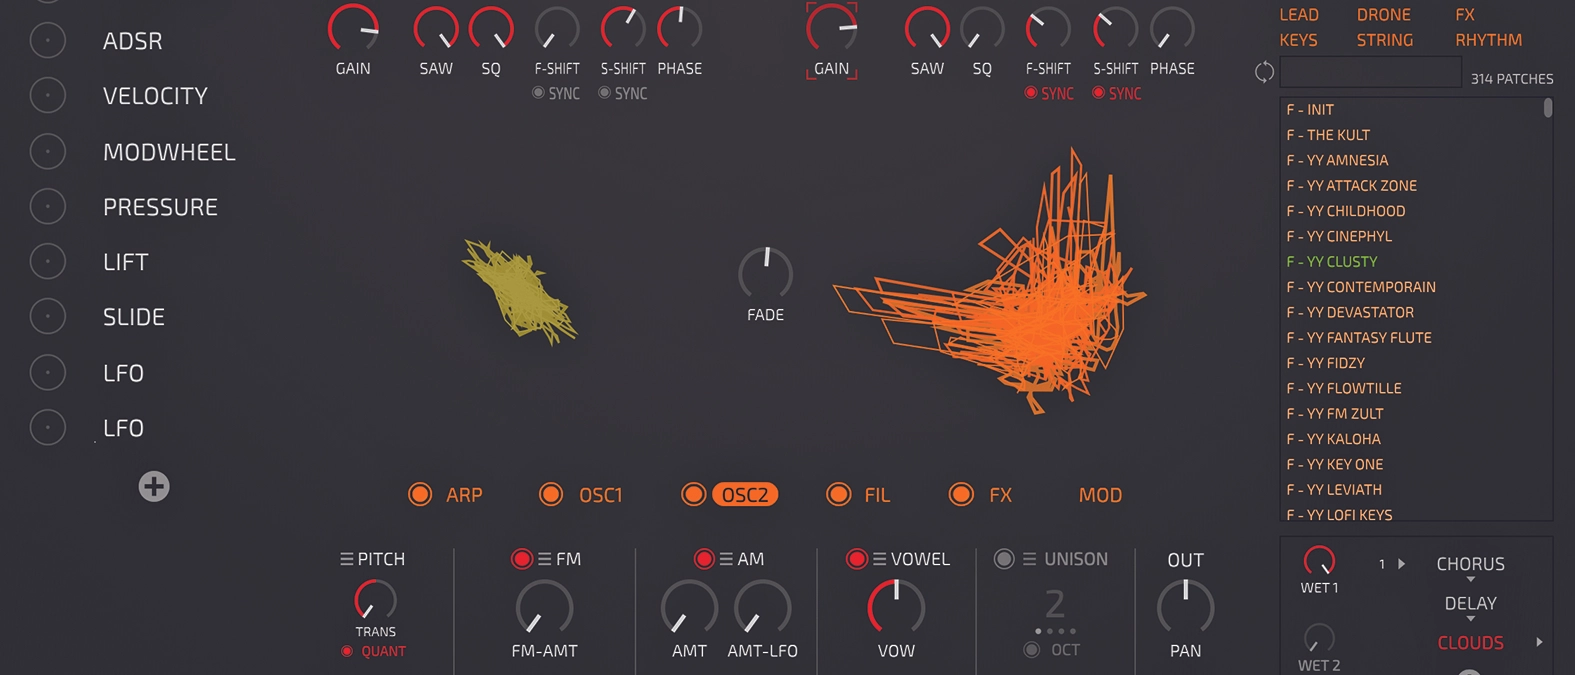This screenshot has height=675, width=1575.
Task: Expand the DELAY effect dropdown
Action: click(x=1471, y=619)
